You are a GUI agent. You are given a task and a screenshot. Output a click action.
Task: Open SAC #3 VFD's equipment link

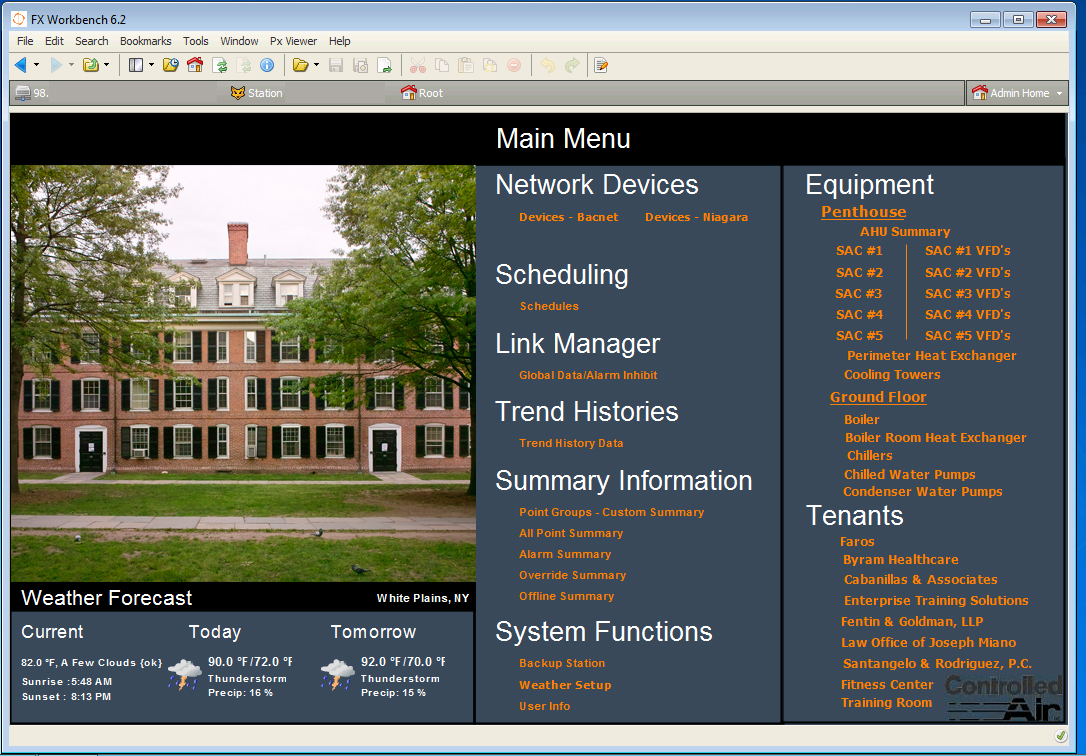pos(967,293)
